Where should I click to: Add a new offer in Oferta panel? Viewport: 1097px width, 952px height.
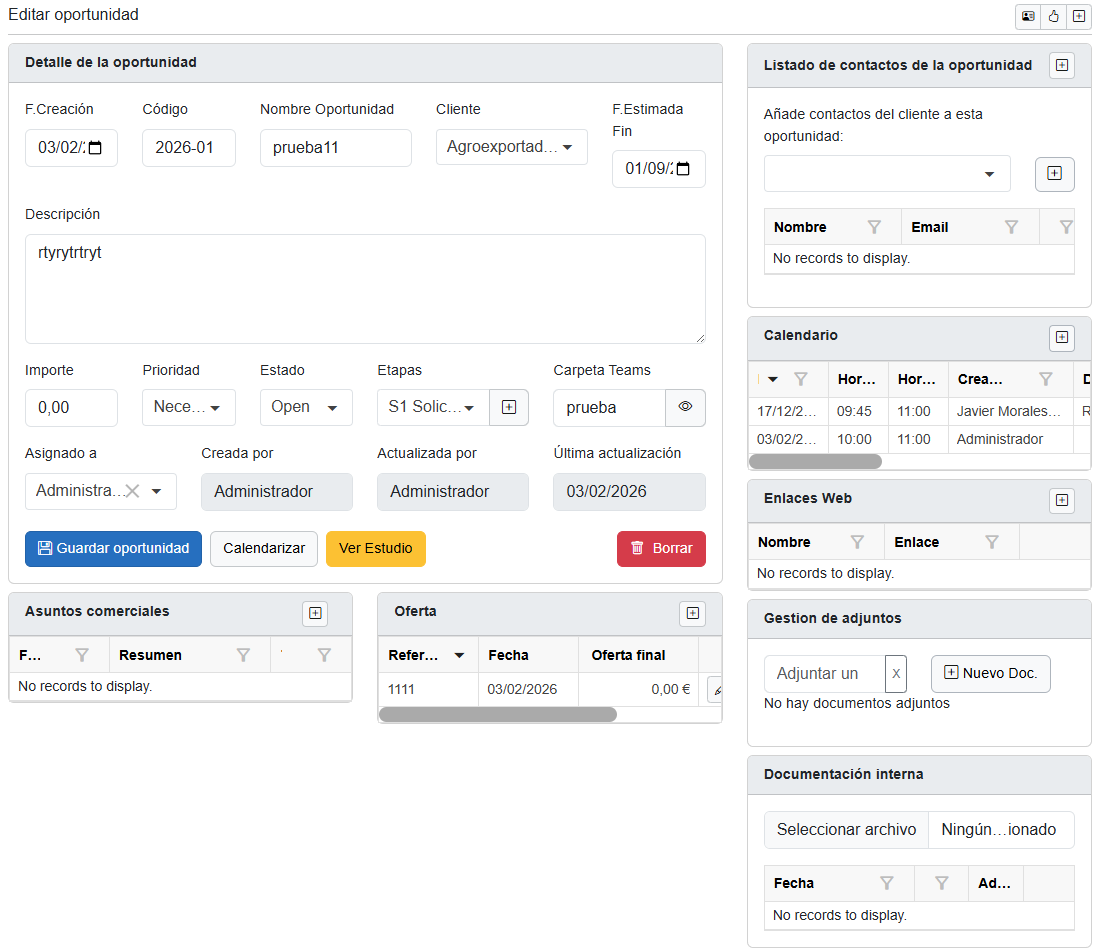692,613
